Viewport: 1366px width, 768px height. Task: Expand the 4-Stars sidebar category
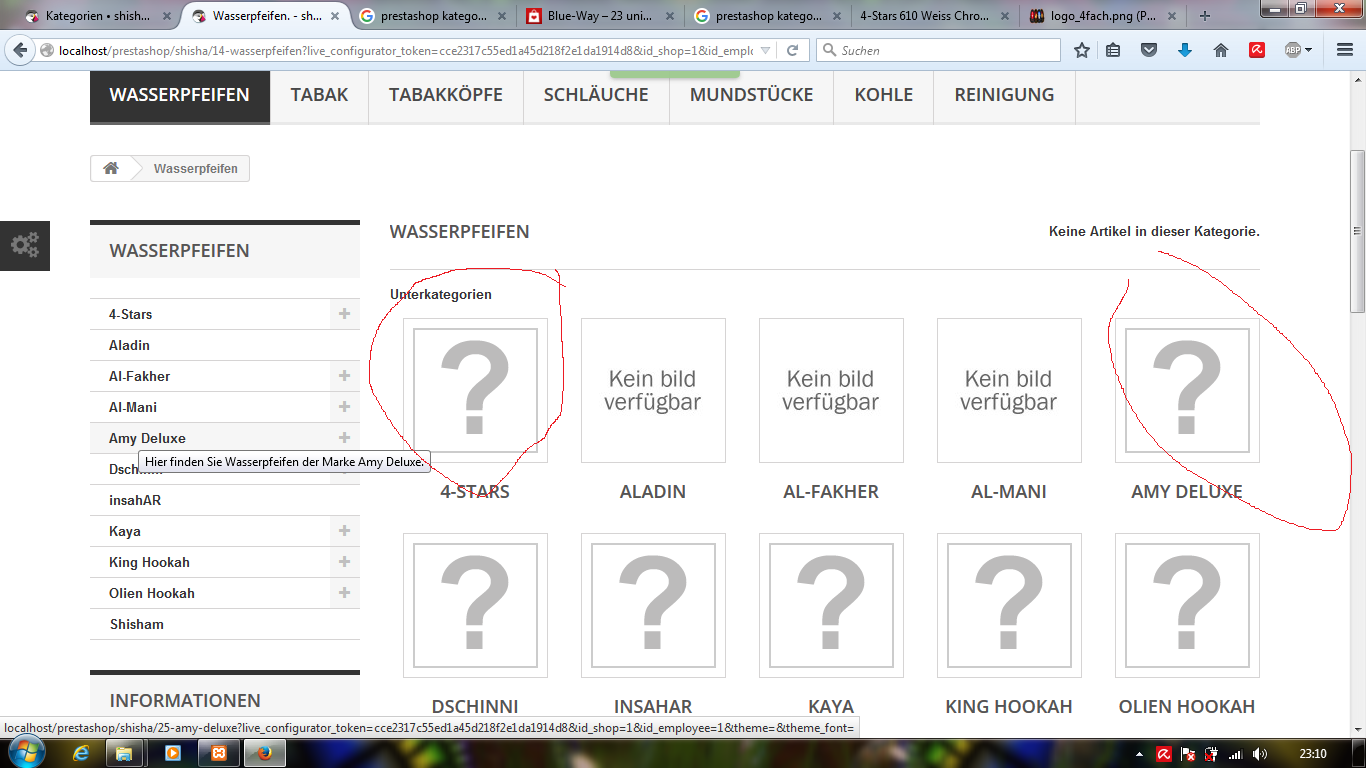[344, 314]
